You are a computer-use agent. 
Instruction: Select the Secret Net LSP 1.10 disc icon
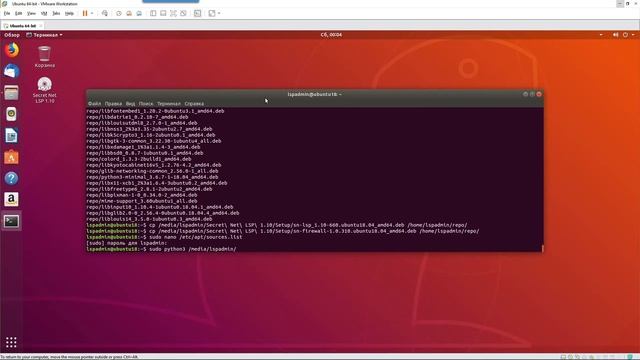tap(44, 90)
